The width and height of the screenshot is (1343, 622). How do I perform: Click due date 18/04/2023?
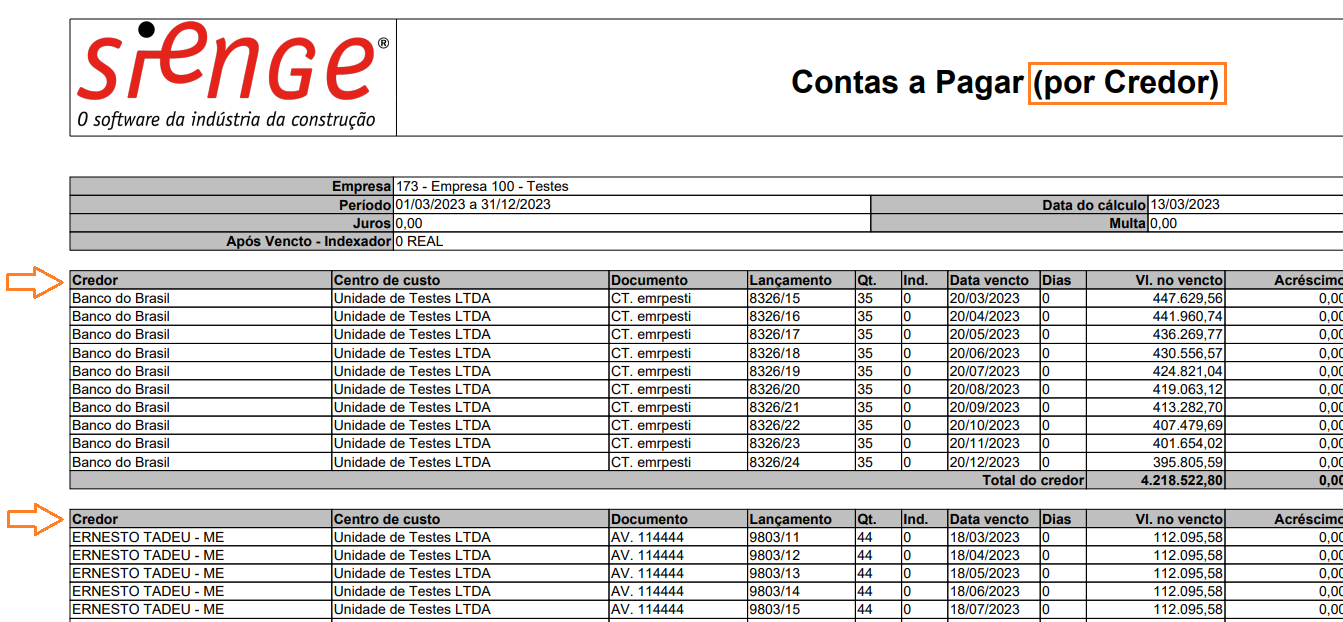click(985, 555)
